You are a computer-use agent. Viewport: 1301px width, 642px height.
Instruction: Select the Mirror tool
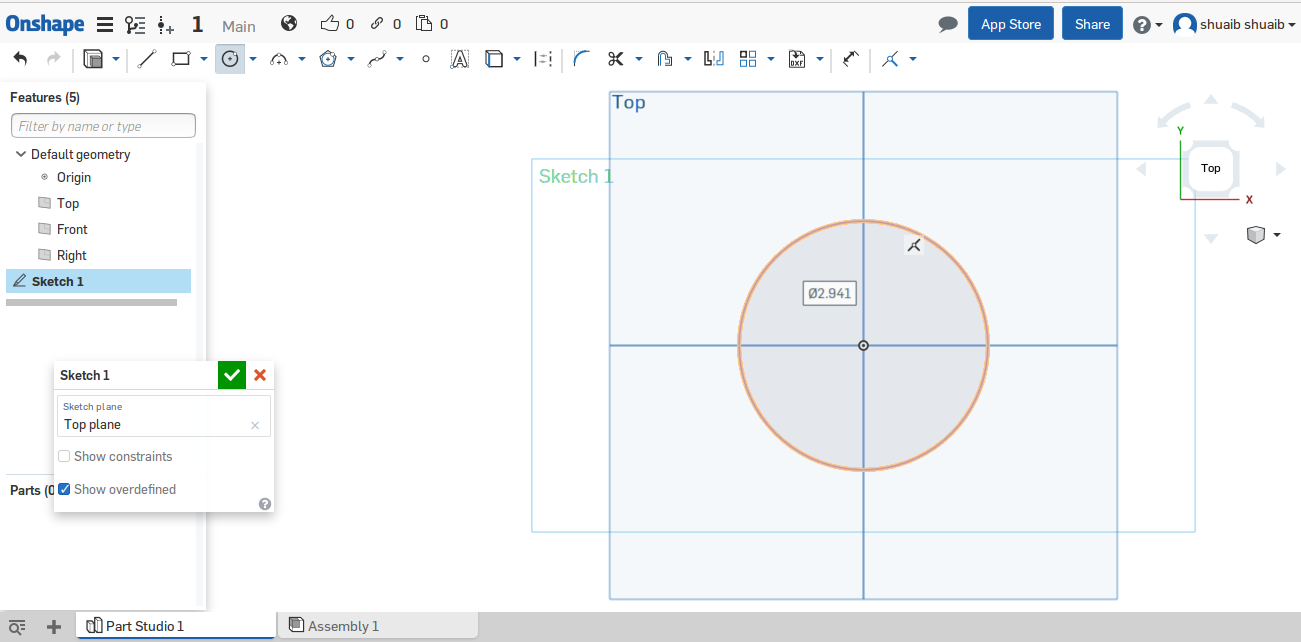(x=714, y=59)
